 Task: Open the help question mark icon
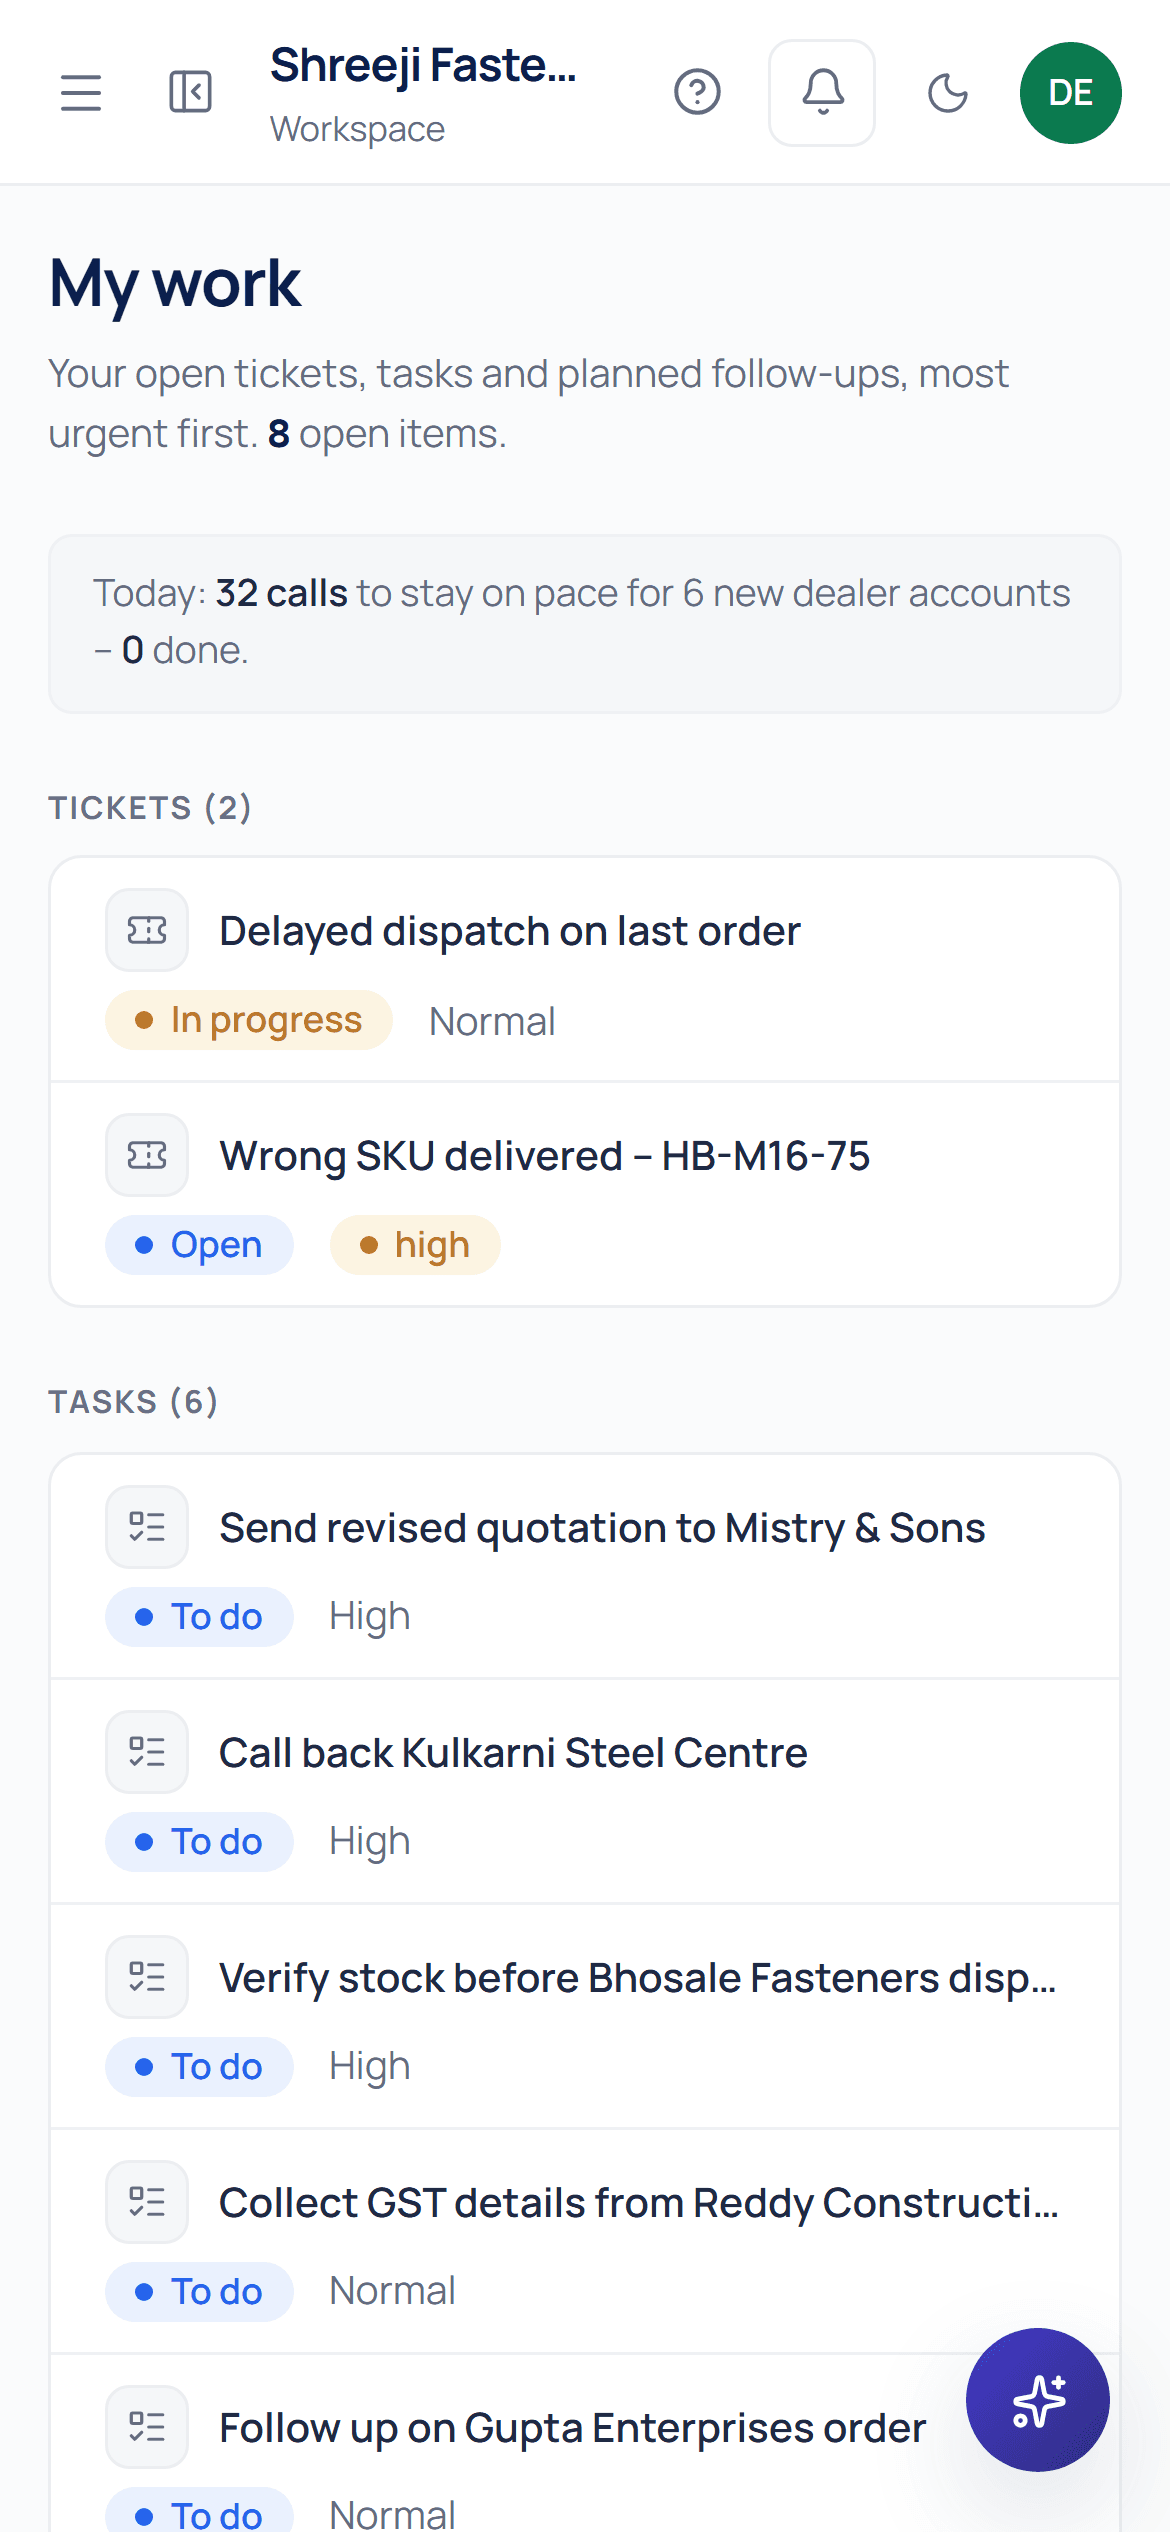(x=697, y=93)
